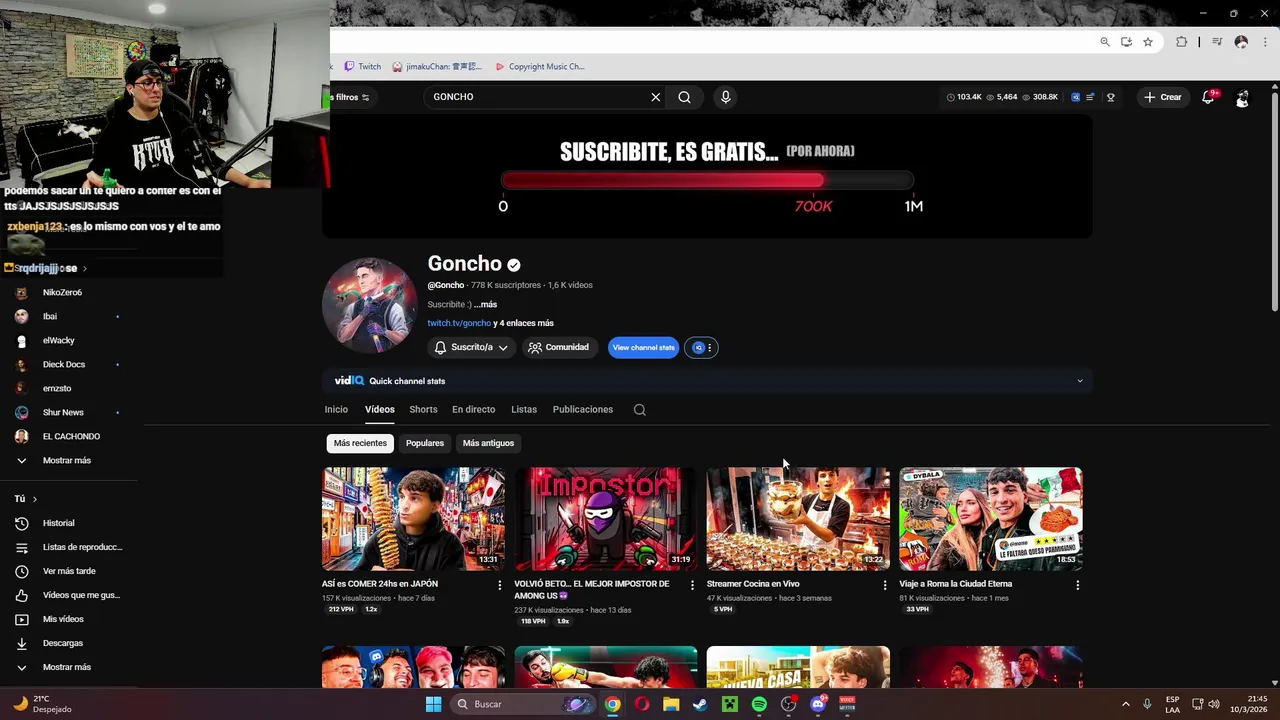Start voice search with the microphone
Image resolution: width=1280 pixels, height=720 pixels.
(x=725, y=97)
